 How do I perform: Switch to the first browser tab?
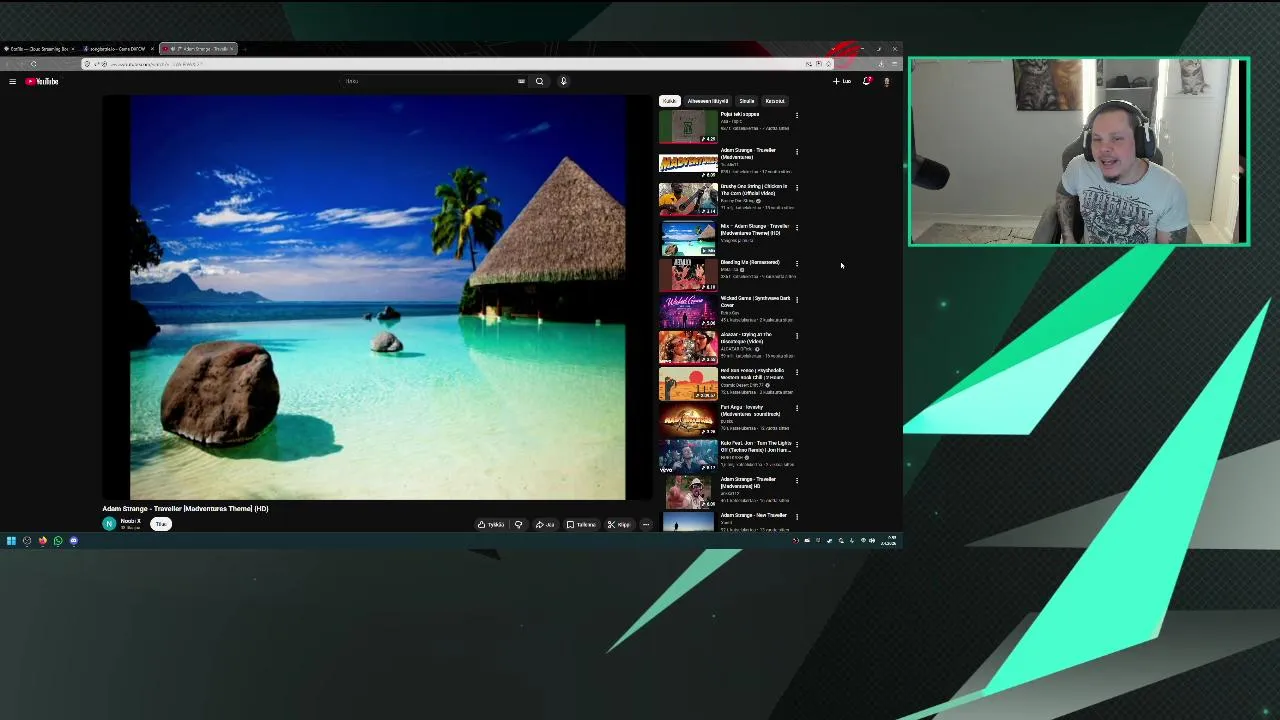point(38,49)
